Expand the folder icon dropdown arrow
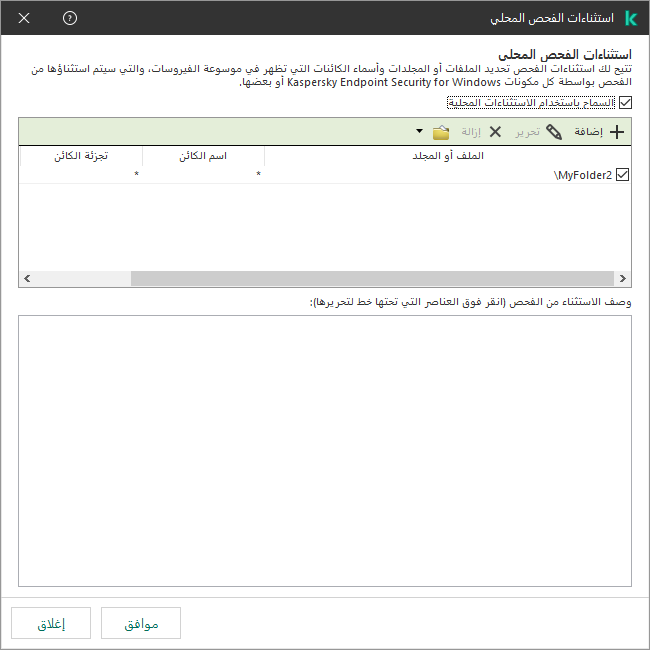 (x=420, y=131)
